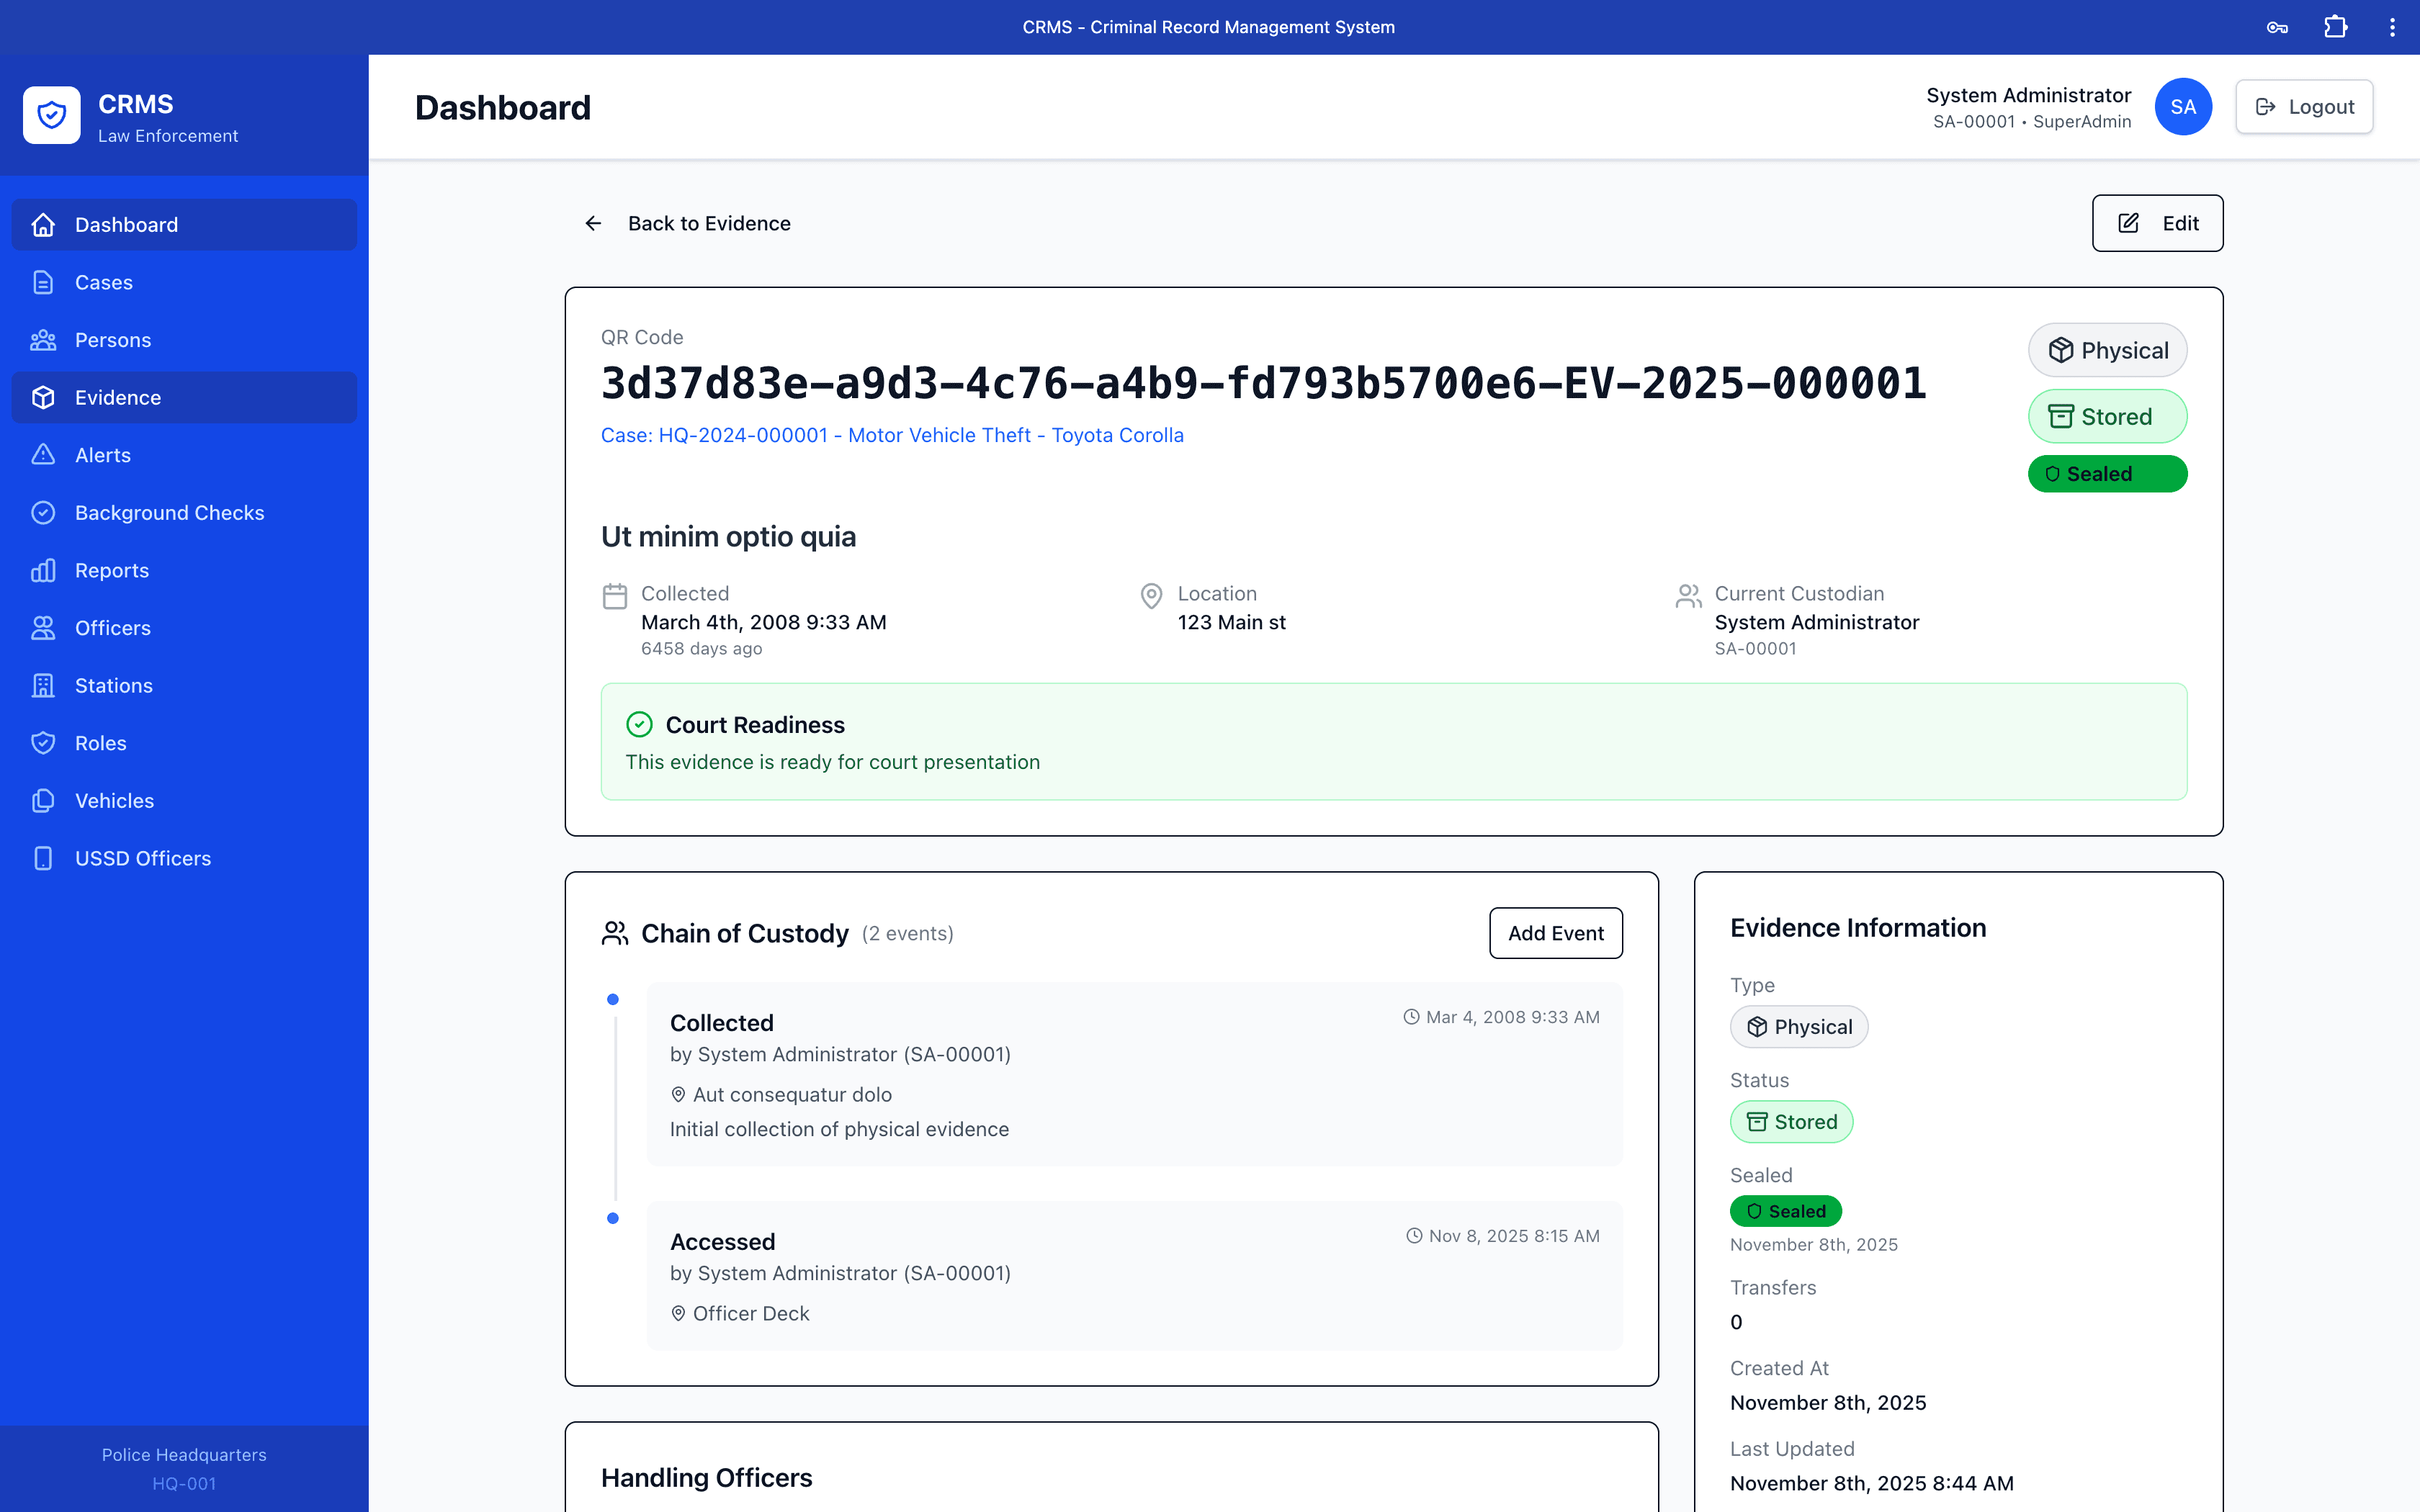
Task: Click the evidence title 'Ut minim optio quia'
Action: tap(728, 537)
